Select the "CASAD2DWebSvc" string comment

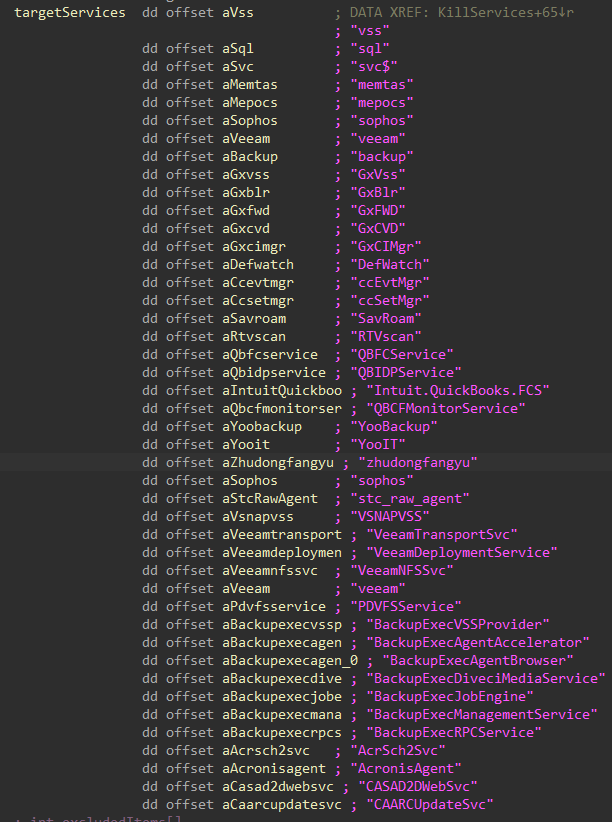click(x=418, y=787)
